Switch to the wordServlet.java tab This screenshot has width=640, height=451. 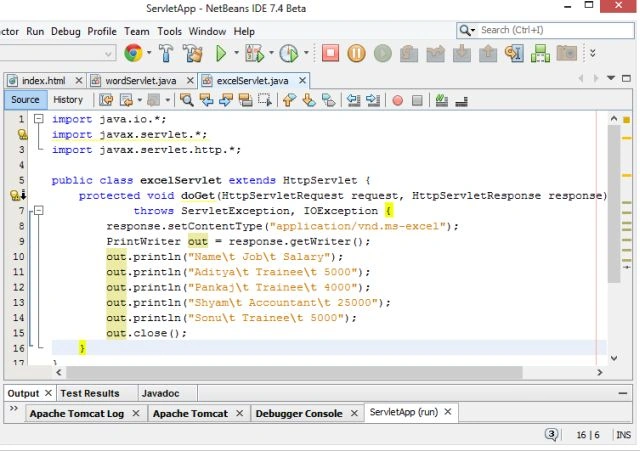coord(141,81)
